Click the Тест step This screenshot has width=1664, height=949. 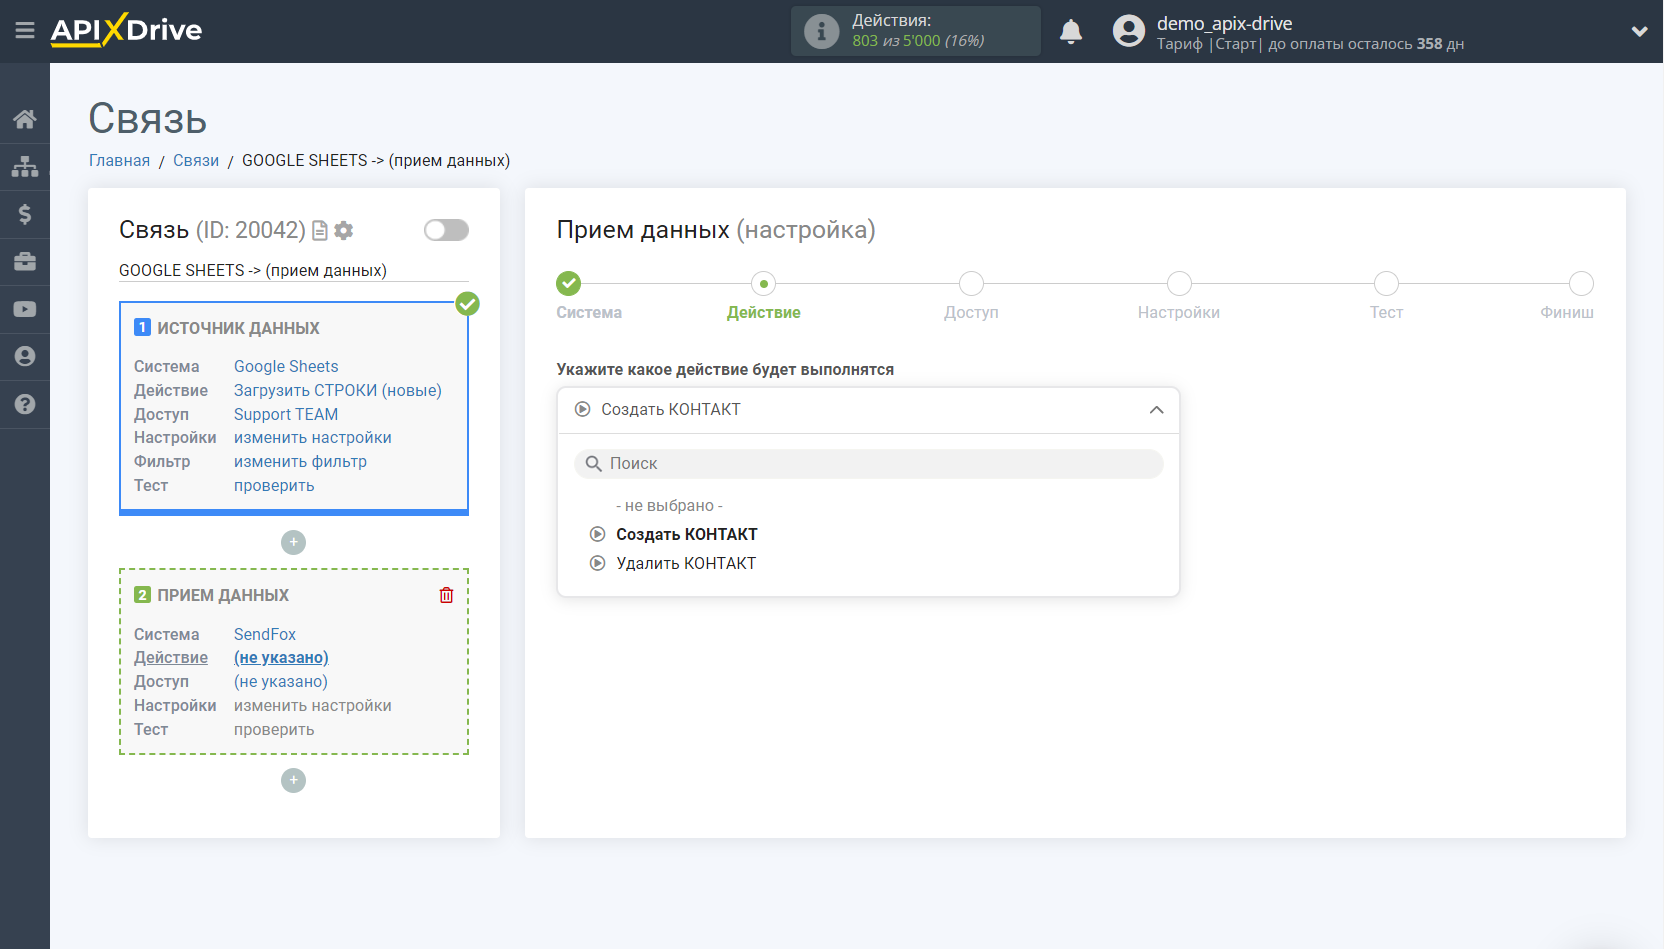click(x=1386, y=284)
